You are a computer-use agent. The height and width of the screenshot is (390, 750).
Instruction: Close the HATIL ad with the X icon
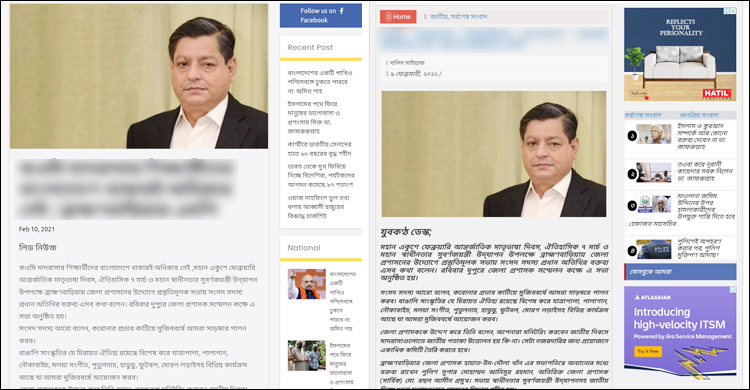coord(733,11)
